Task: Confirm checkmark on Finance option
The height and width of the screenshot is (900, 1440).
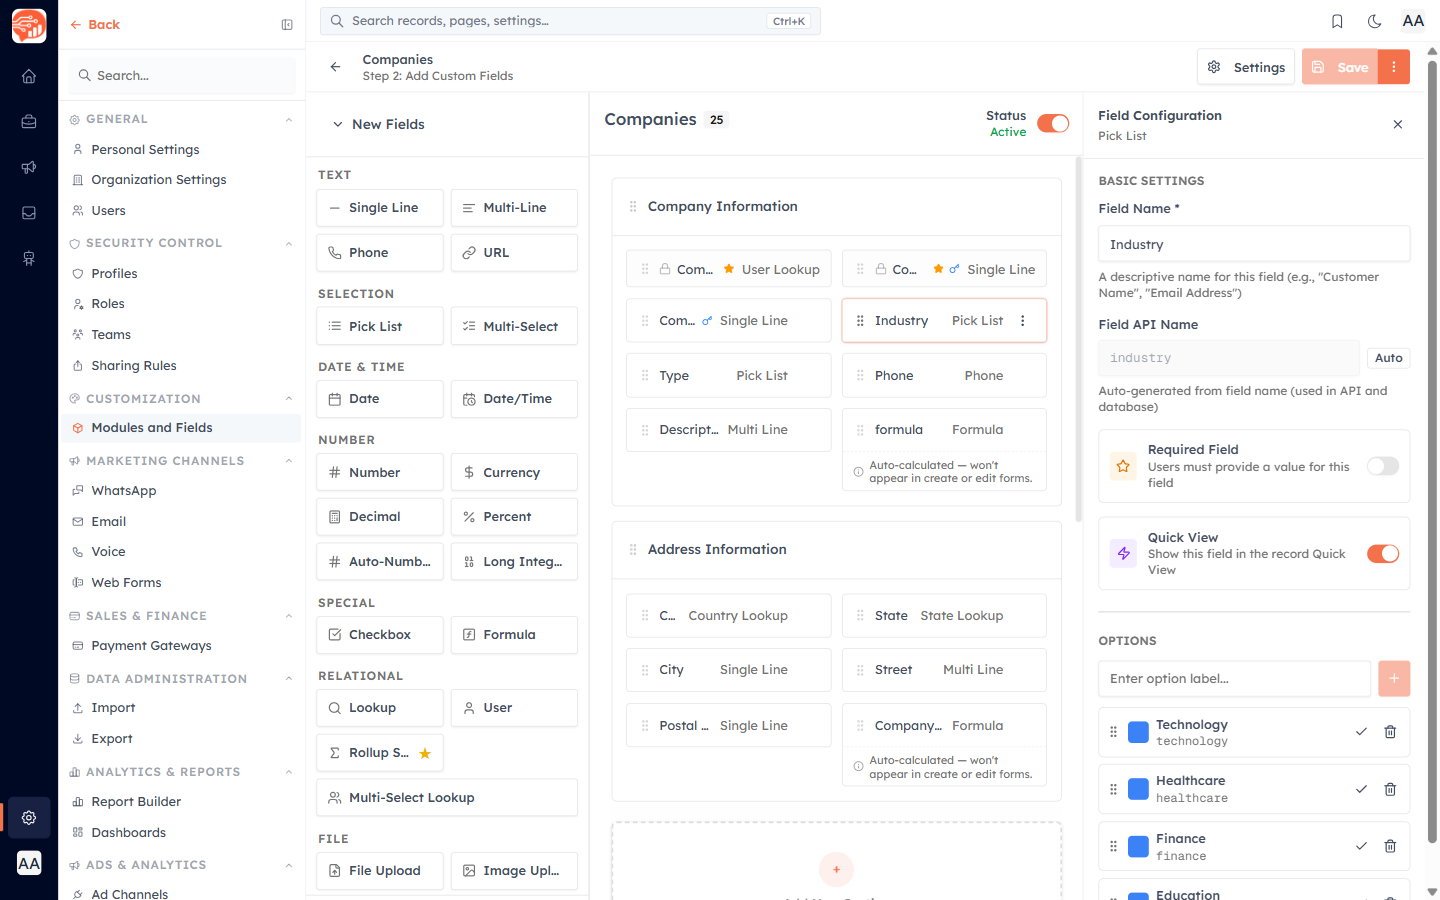Action: pos(1361,846)
